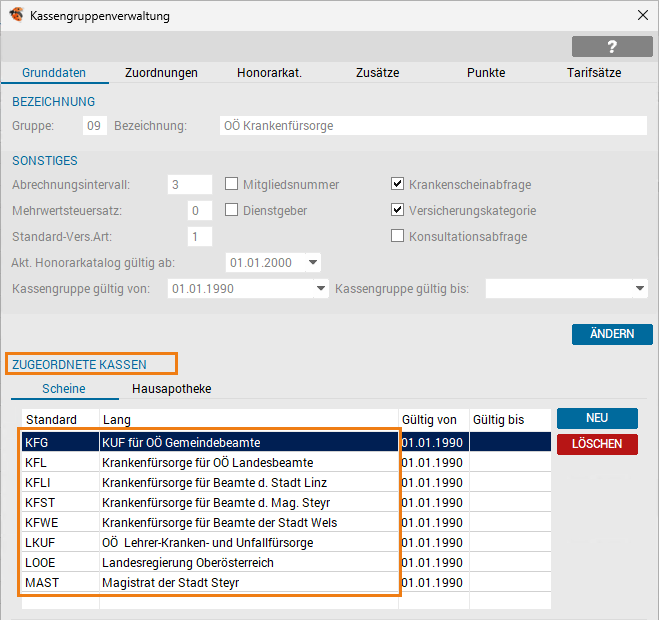Viewport: 659px width, 620px height.
Task: Click the question mark help button
Action: [x=612, y=47]
